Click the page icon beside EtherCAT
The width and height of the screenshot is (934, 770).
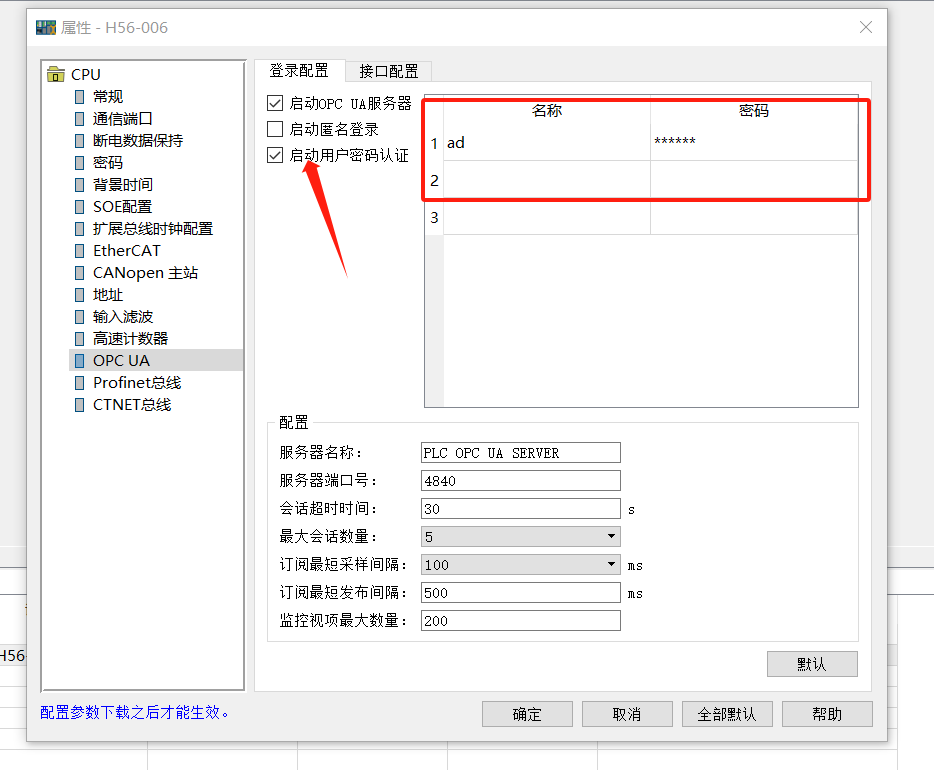coord(79,251)
